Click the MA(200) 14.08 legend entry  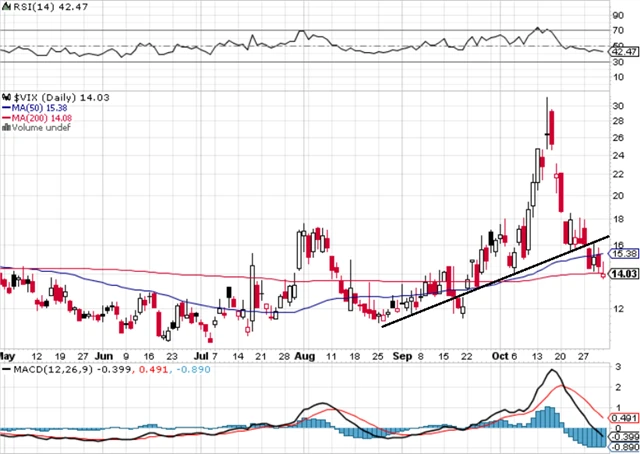(x=40, y=116)
